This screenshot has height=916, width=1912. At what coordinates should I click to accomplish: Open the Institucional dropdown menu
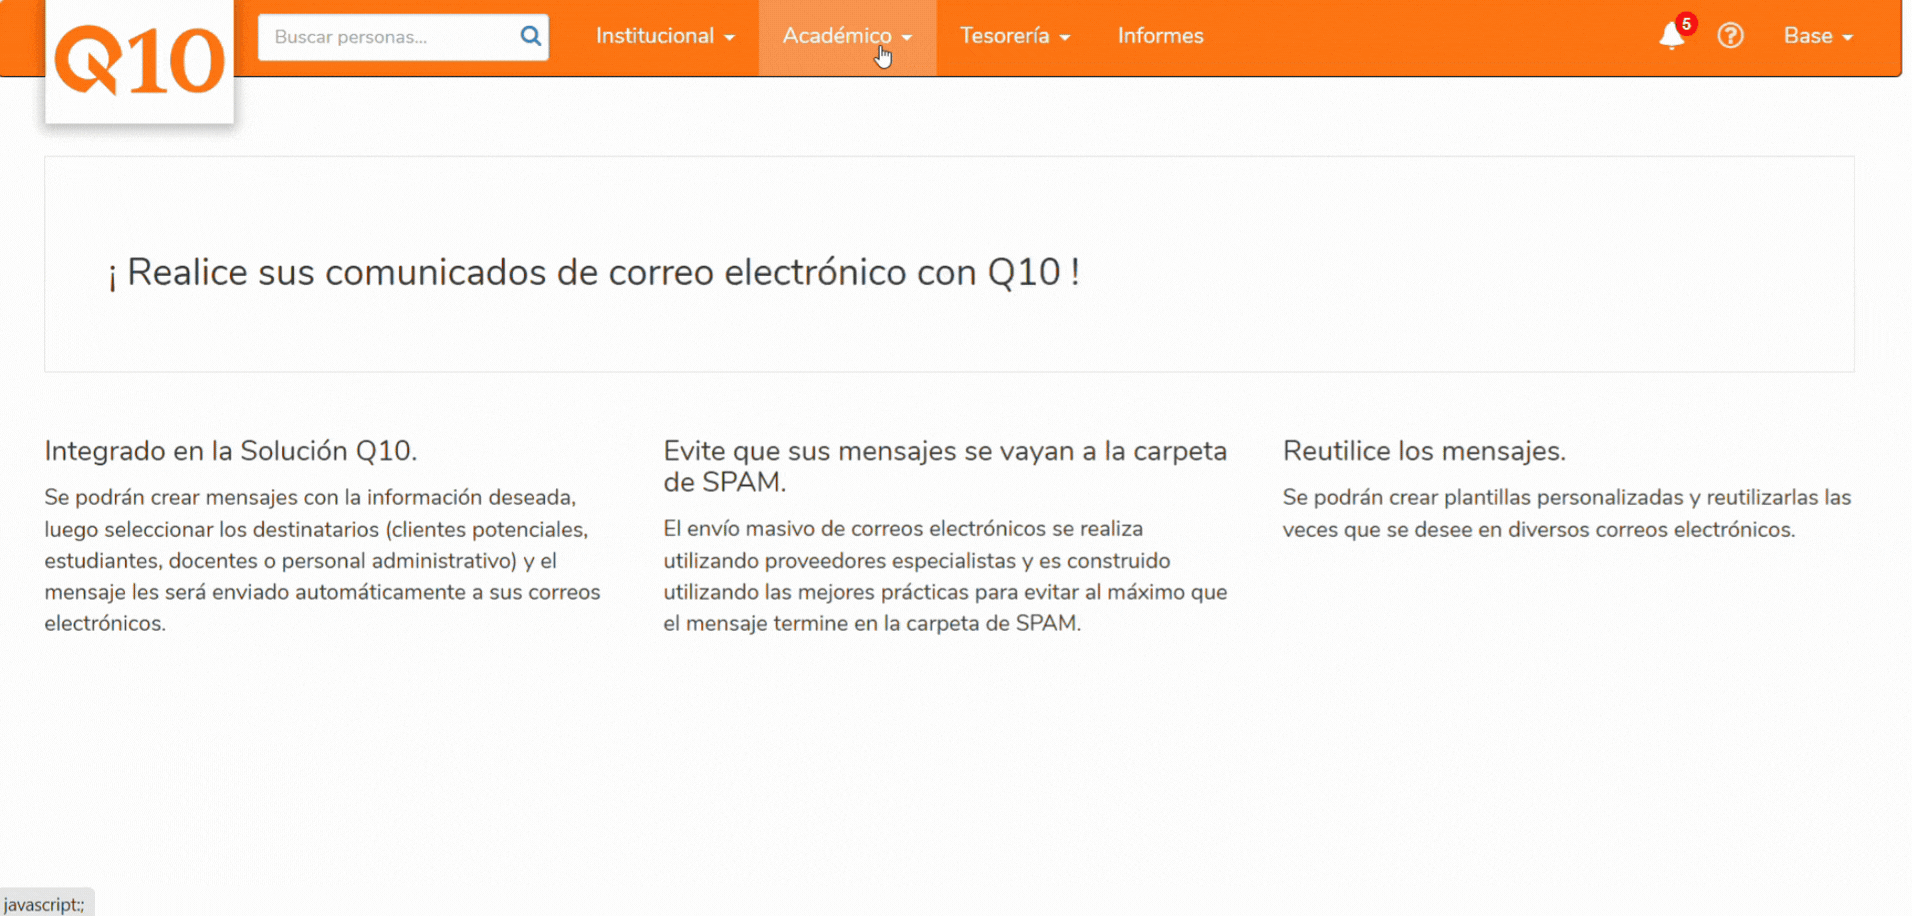665,36
